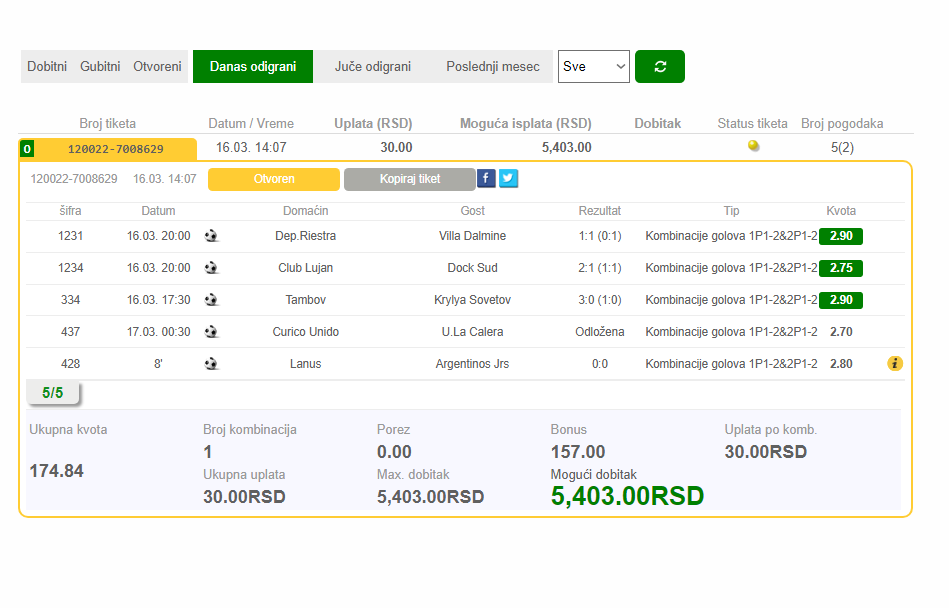Switch to the Gubitni tab
This screenshot has height=608, width=949.
pos(100,67)
